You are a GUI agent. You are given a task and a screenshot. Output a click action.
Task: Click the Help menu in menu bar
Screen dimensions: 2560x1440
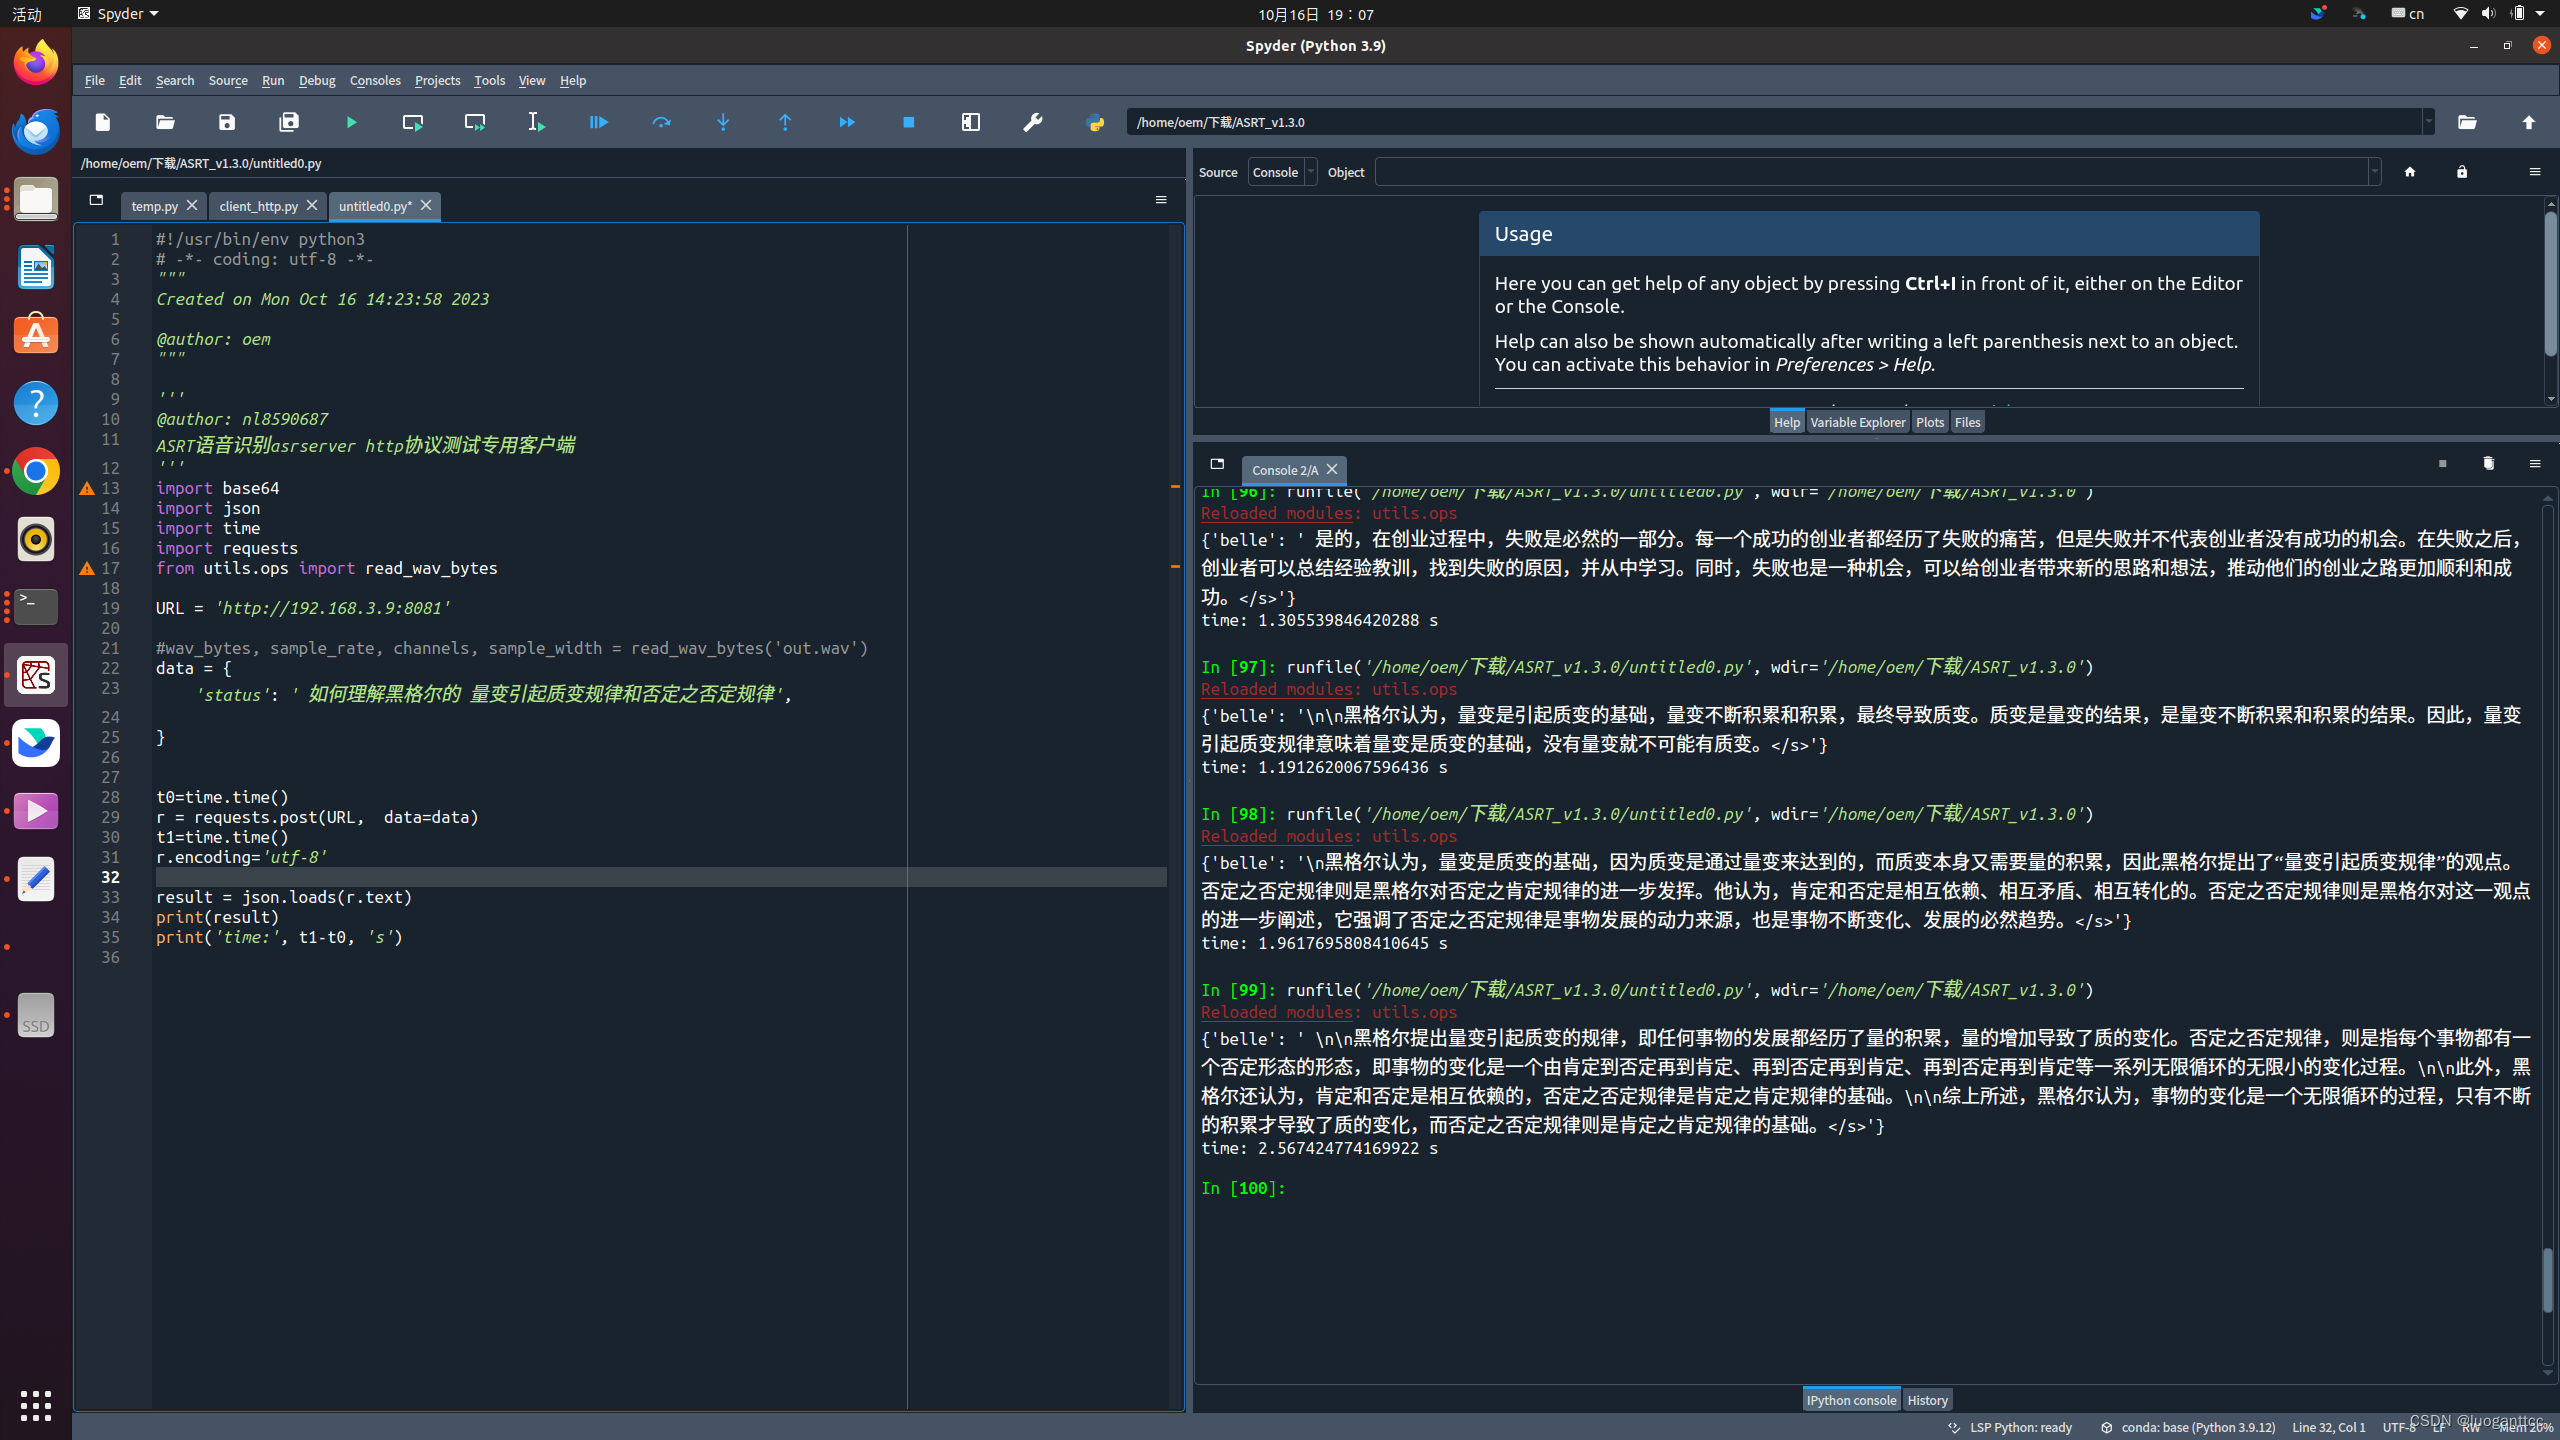click(x=573, y=81)
